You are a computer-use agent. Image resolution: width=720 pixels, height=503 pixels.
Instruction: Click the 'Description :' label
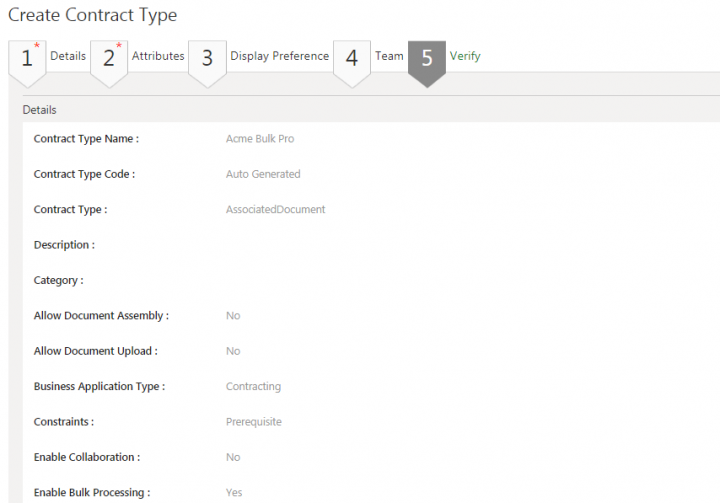pos(64,245)
